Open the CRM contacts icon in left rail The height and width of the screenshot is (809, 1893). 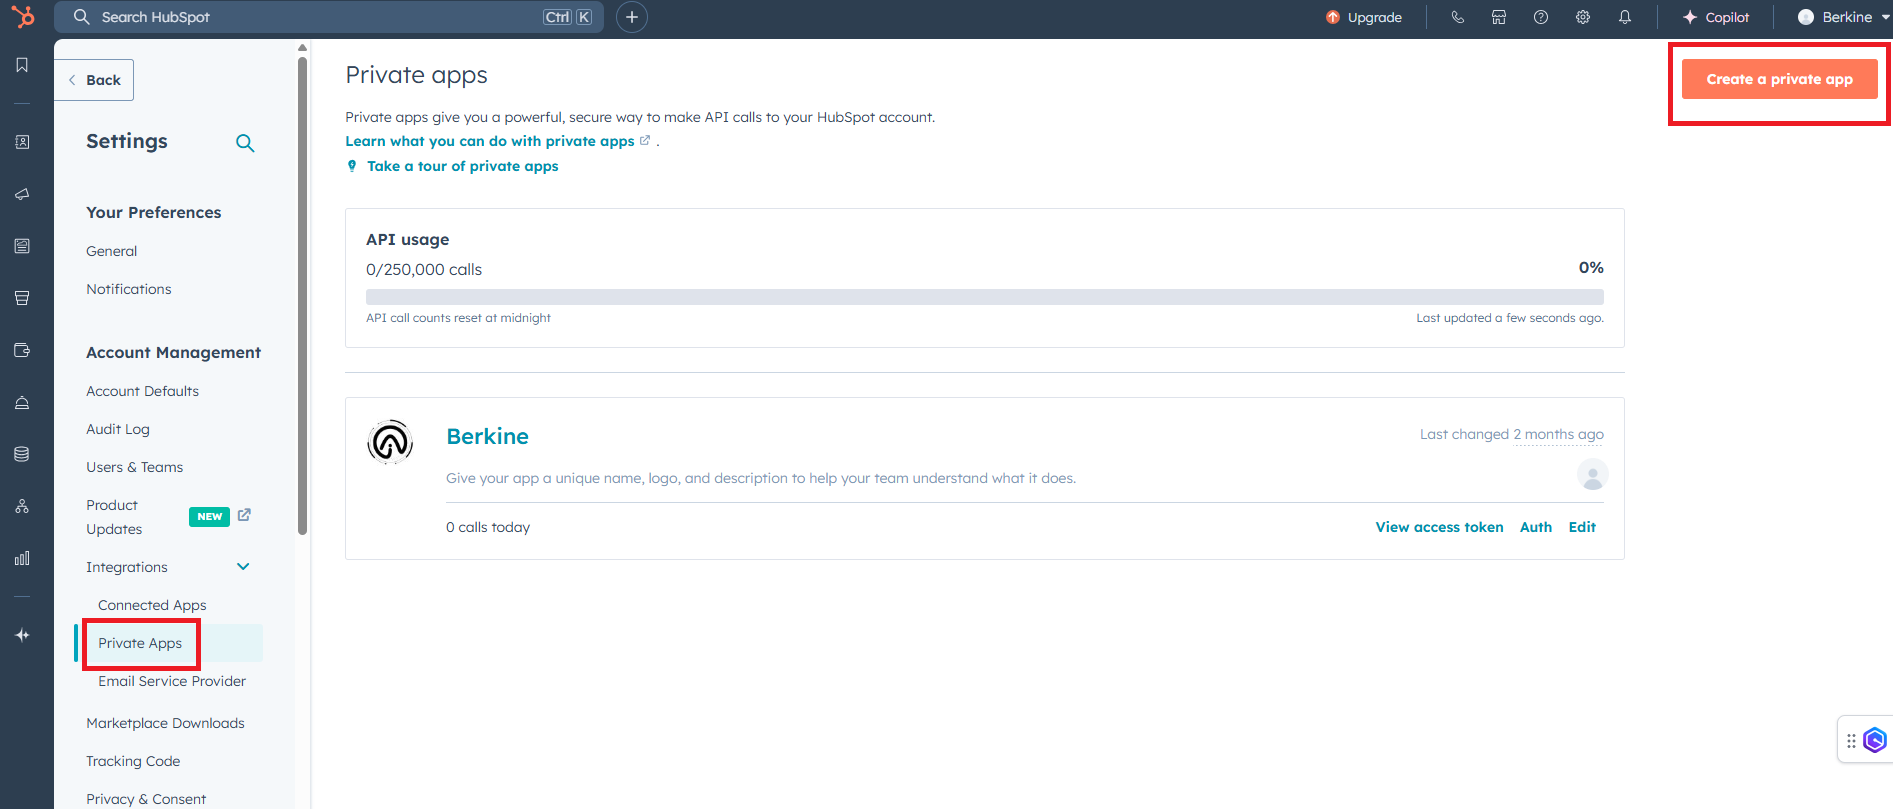click(22, 142)
